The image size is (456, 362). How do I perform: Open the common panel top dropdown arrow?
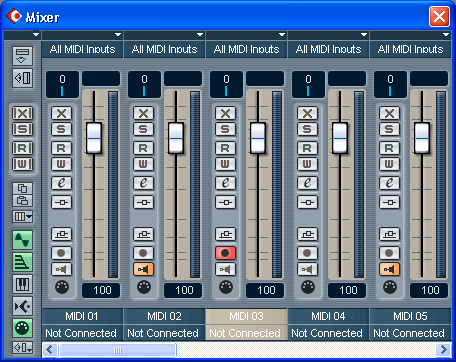[36, 35]
